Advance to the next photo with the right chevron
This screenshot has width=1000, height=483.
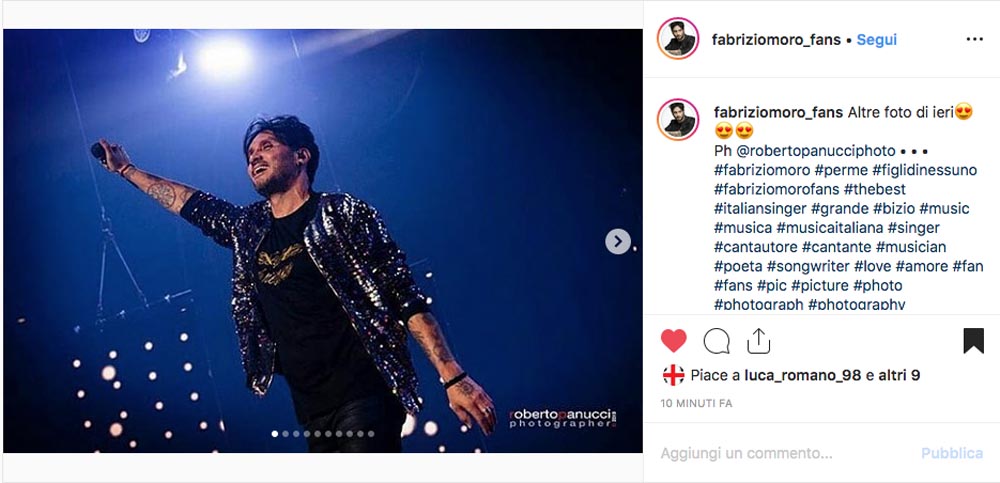pos(617,241)
